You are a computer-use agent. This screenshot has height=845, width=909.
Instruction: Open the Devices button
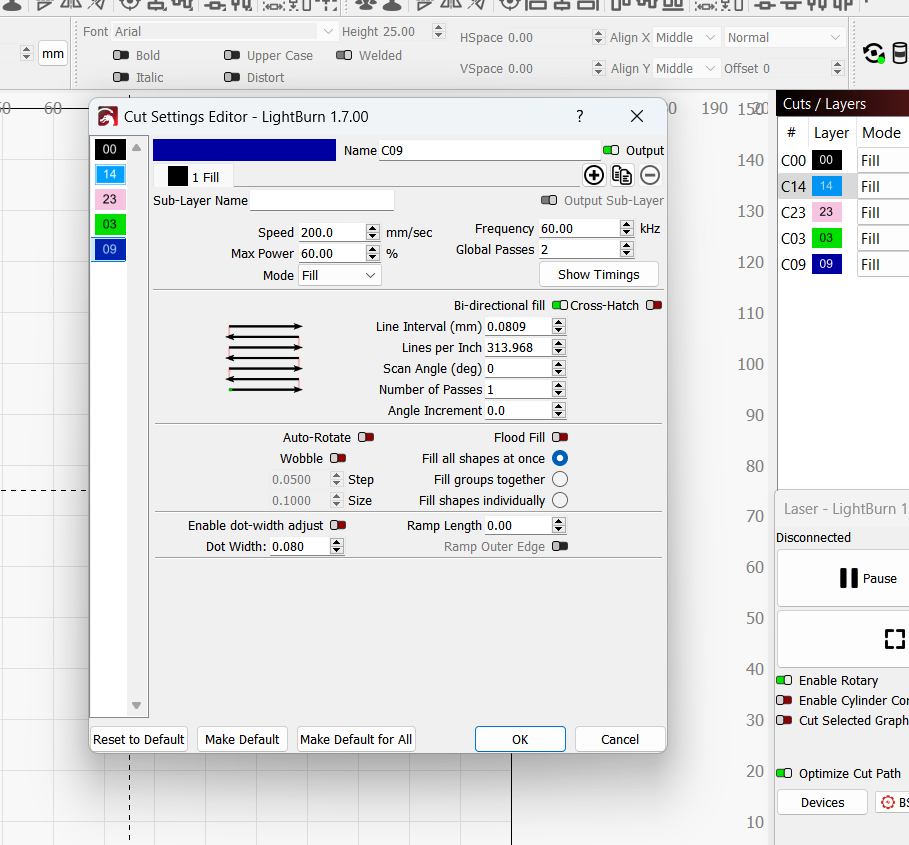click(x=822, y=802)
